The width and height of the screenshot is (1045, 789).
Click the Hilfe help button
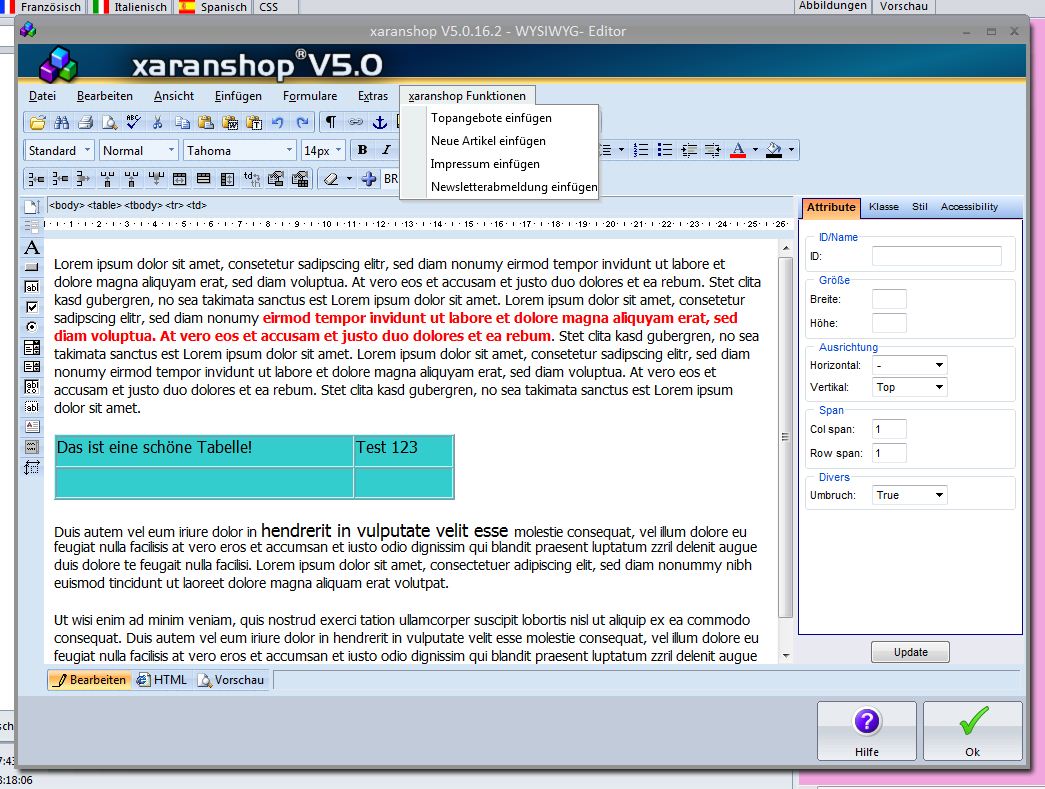[866, 731]
